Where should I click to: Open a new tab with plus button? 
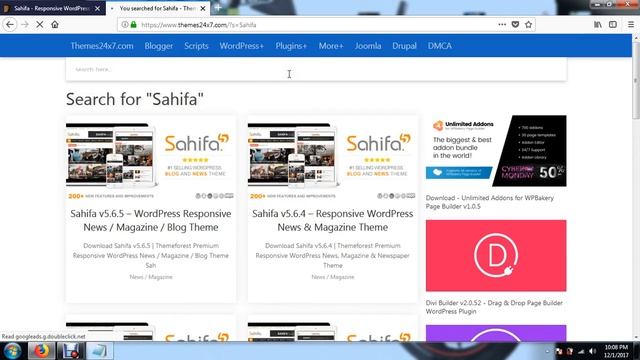218,7
